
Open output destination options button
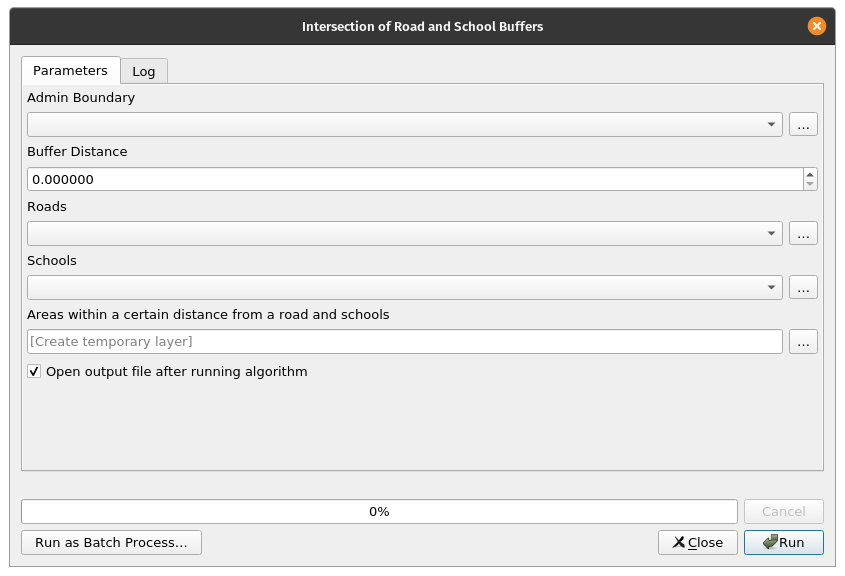(x=803, y=341)
